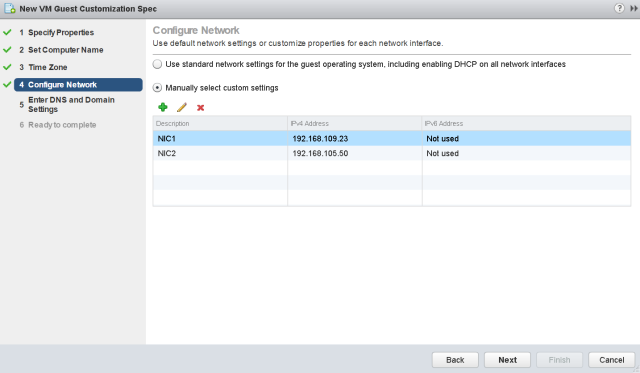The width and height of the screenshot is (640, 373).
Task: Click the Next button
Action: 507,360
